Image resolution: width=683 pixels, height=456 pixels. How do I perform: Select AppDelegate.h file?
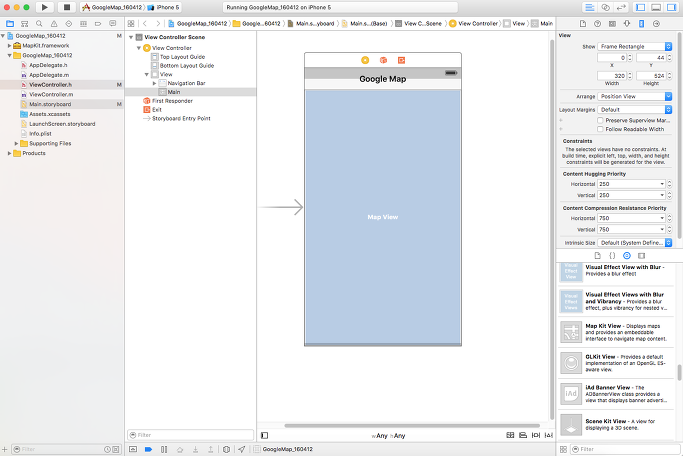[x=48, y=65]
